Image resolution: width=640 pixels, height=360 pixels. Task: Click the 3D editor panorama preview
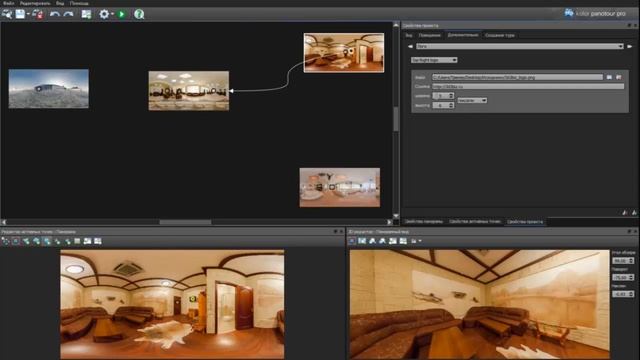tap(480, 304)
